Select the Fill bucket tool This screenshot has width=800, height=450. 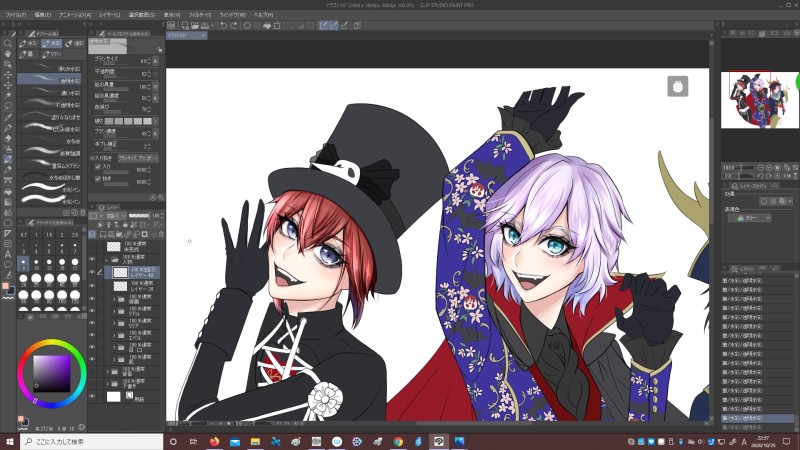point(8,191)
